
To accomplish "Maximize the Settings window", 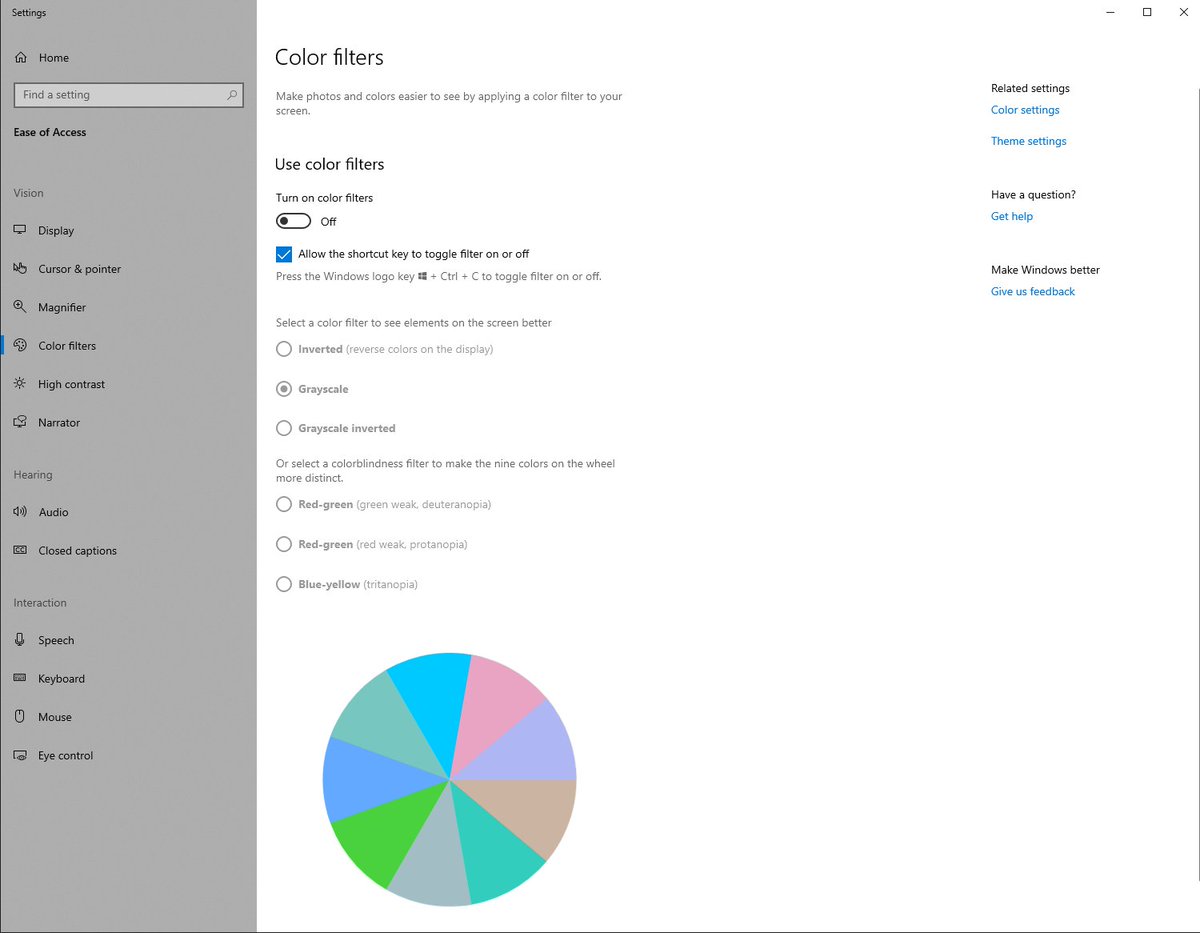I will tap(1147, 12).
